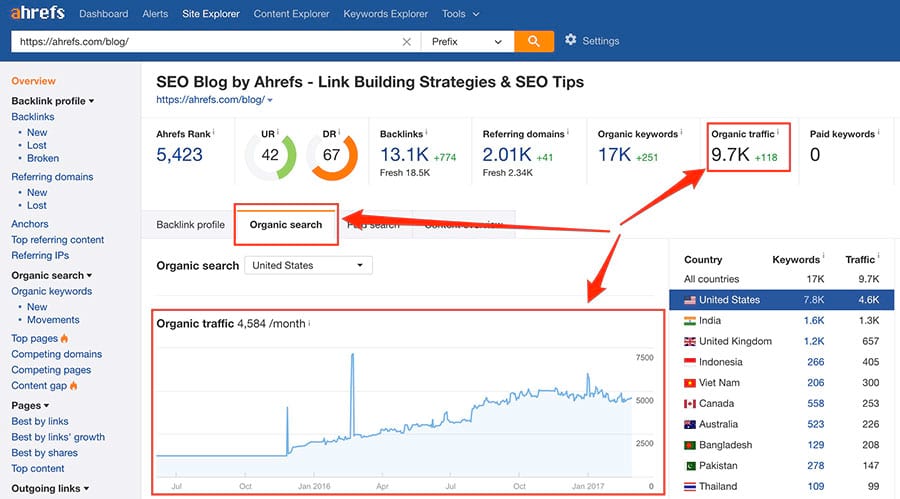Click the info icon beside Ahrefs Rank
Image resolution: width=900 pixels, height=499 pixels.
coord(214,133)
